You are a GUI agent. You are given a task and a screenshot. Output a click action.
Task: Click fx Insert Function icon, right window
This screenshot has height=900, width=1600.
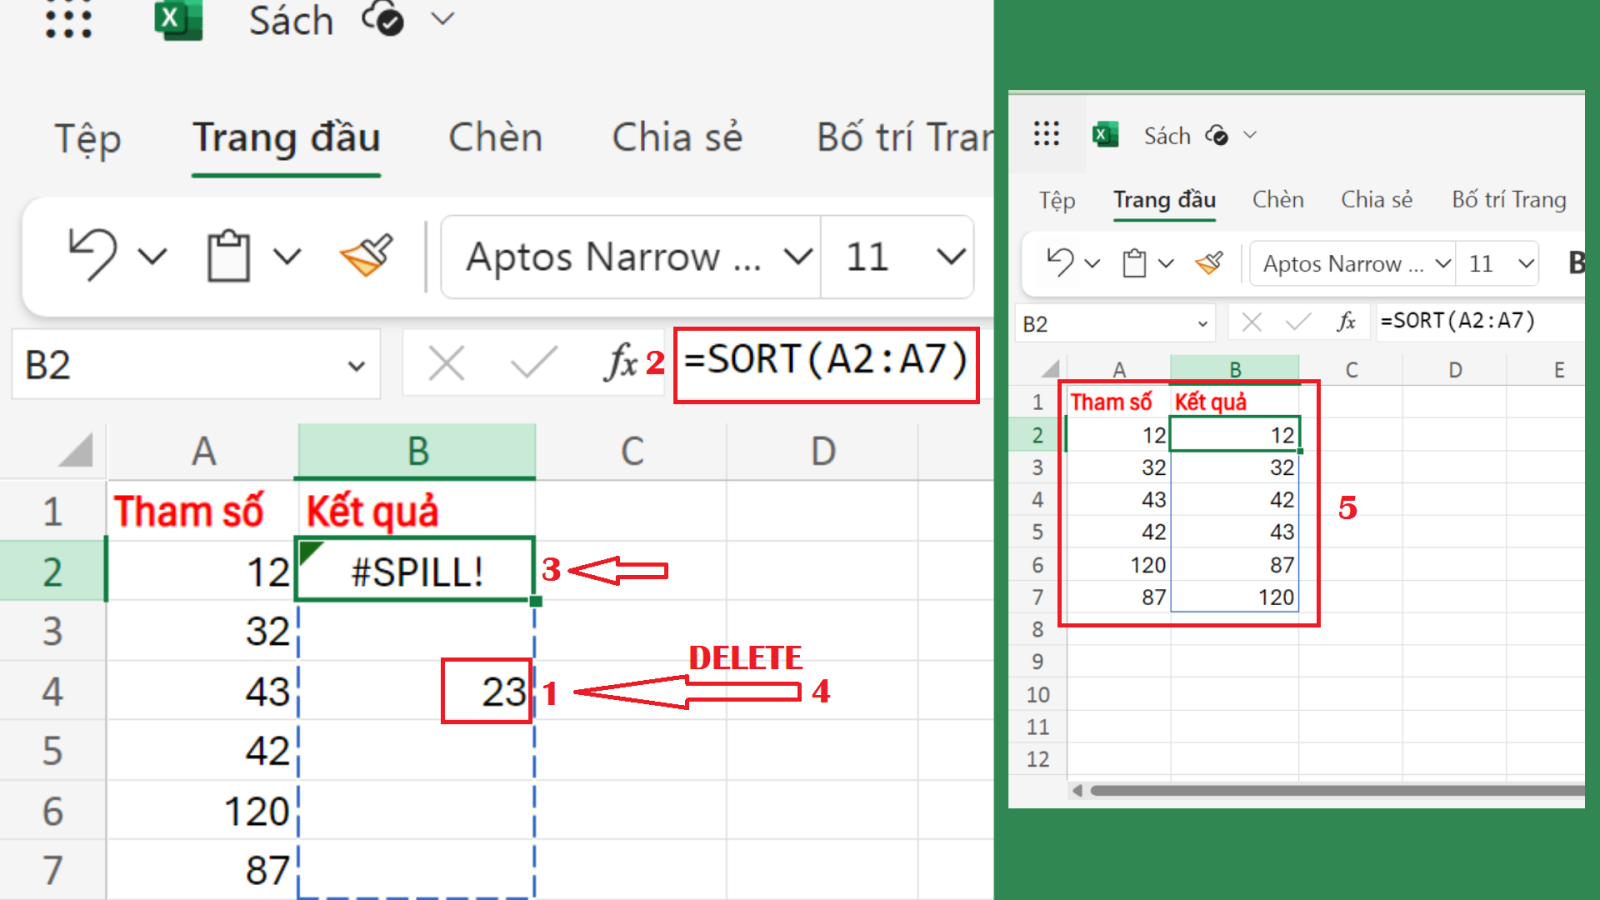pyautogui.click(x=1346, y=322)
